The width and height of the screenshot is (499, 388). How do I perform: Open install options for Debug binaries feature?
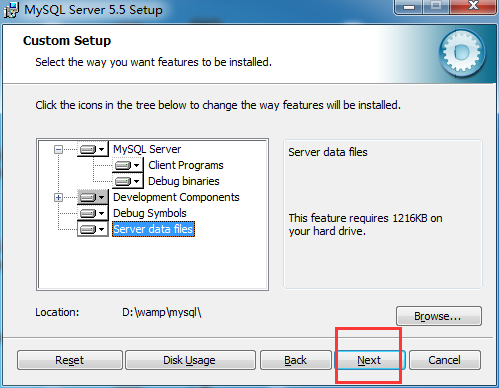click(128, 181)
